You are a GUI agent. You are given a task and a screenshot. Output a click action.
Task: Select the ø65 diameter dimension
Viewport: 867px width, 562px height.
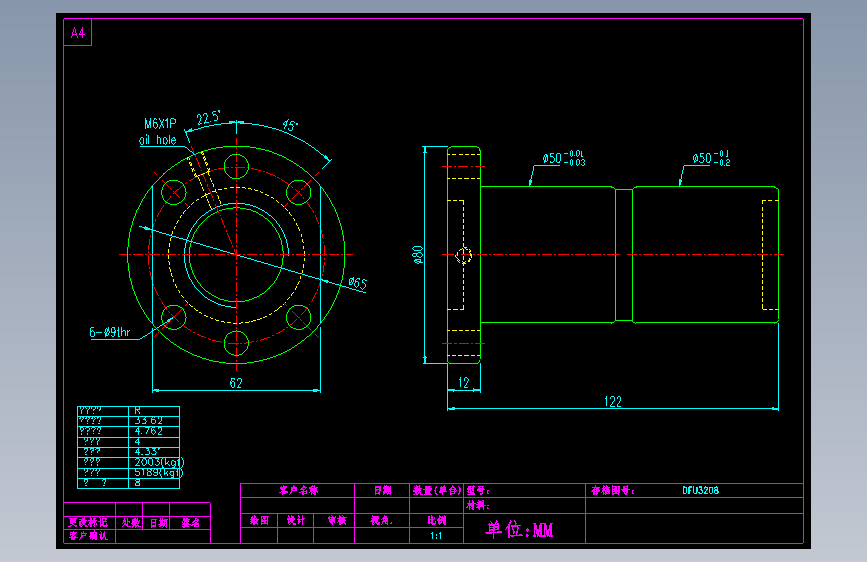pos(358,283)
